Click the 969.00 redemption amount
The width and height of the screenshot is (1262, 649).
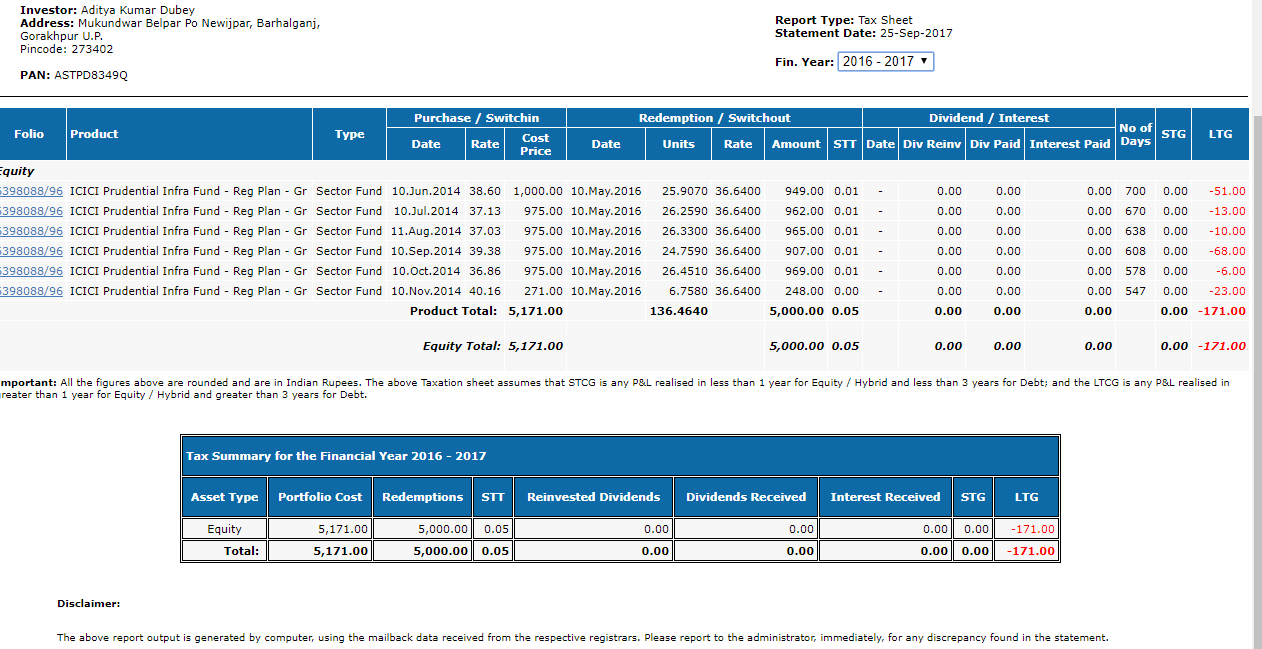[805, 271]
